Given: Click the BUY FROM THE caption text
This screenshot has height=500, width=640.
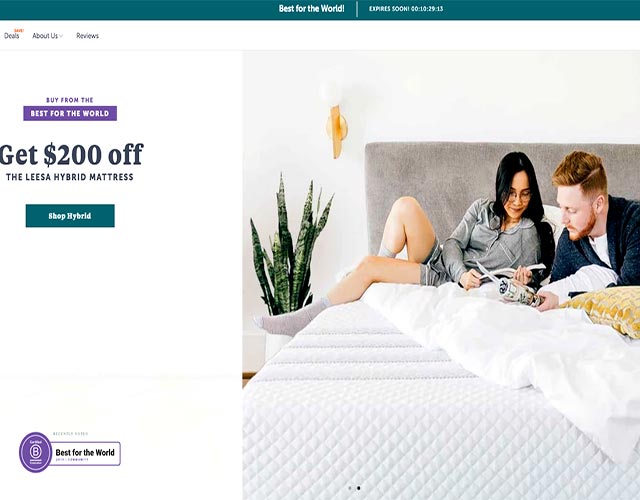Looking at the screenshot, I should tap(70, 100).
